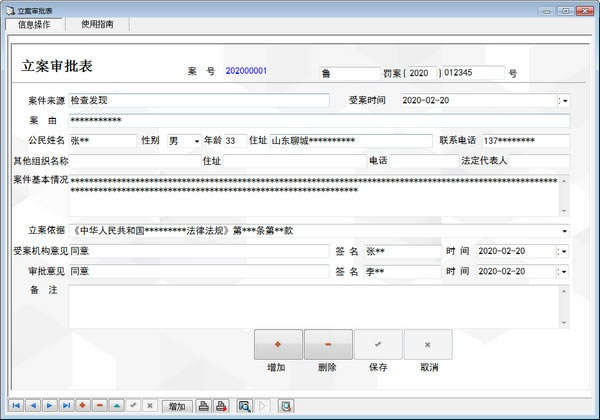The image size is (600, 420).
Task: Go to next record in navigator
Action: tap(49, 406)
